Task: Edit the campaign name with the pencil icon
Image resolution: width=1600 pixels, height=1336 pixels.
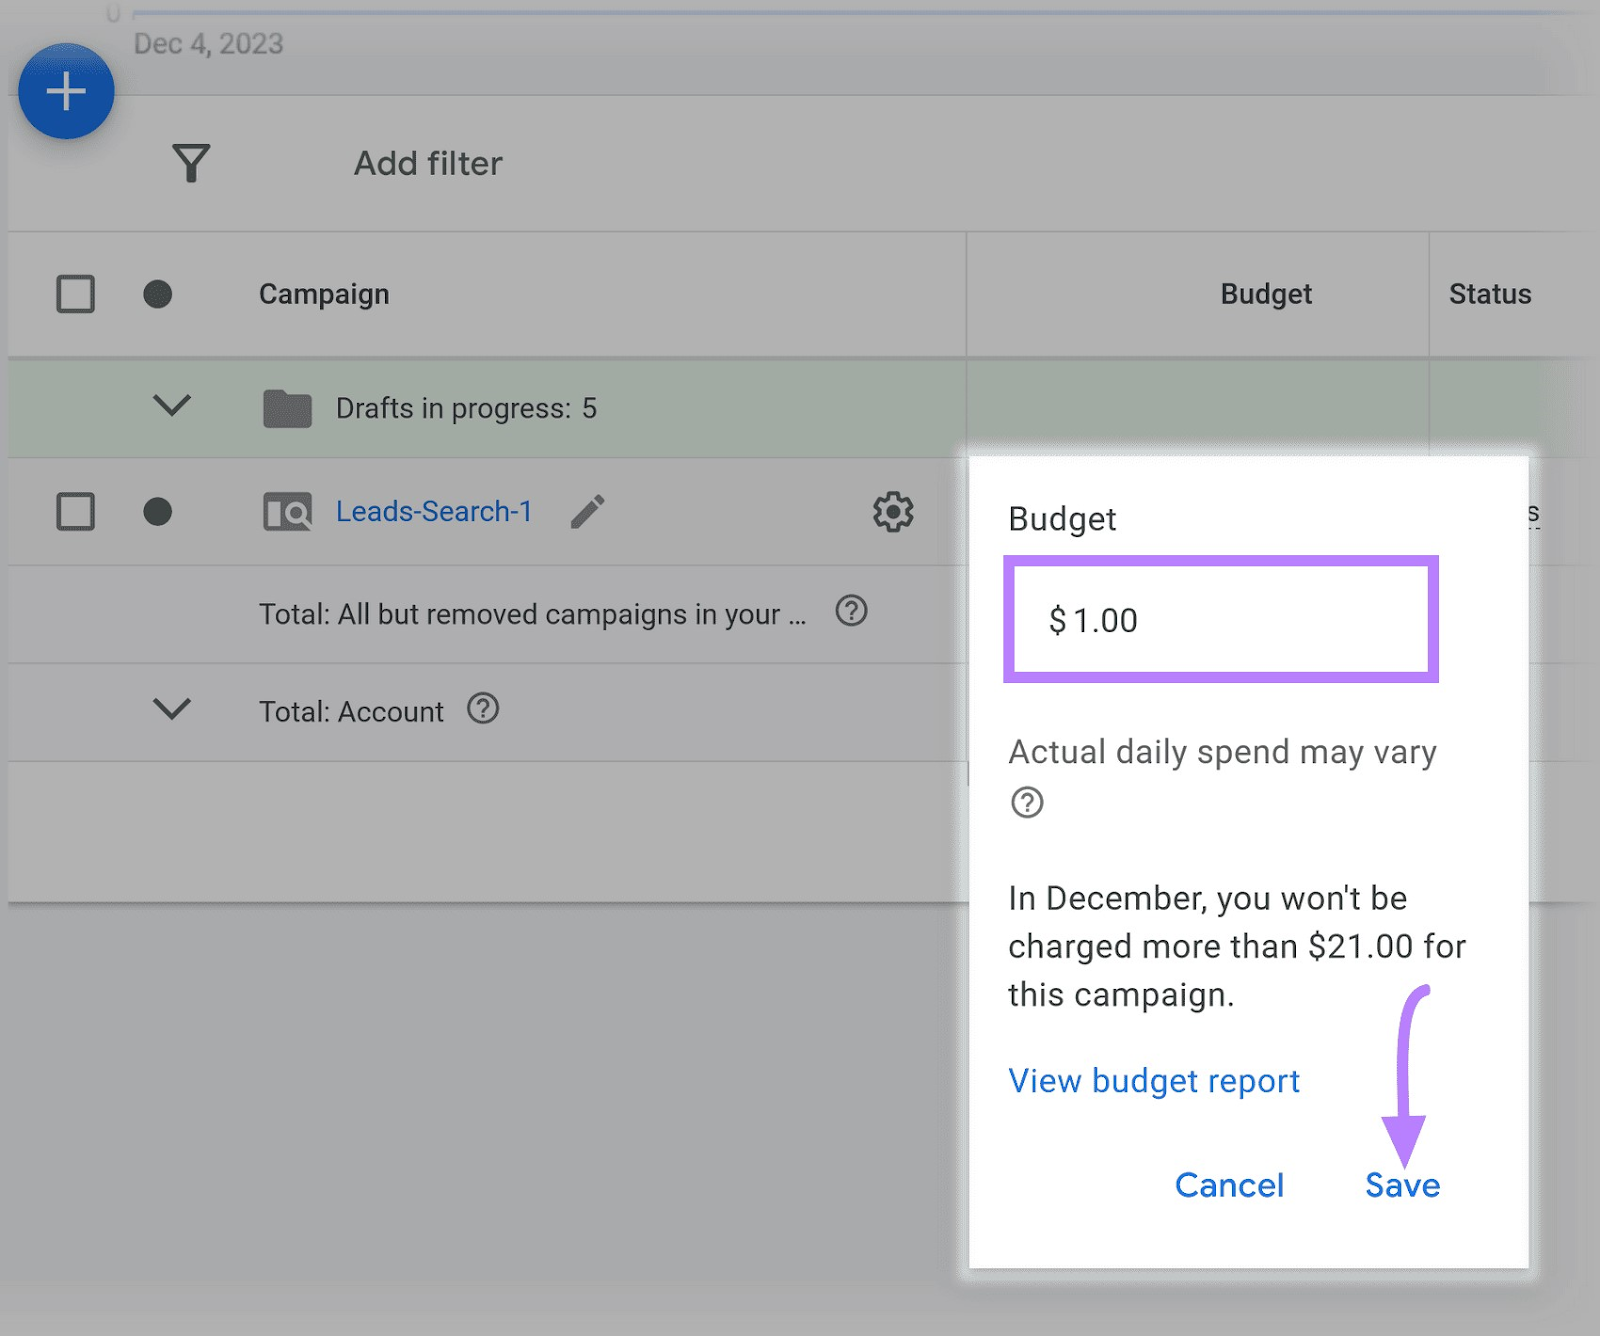Action: coord(588,511)
